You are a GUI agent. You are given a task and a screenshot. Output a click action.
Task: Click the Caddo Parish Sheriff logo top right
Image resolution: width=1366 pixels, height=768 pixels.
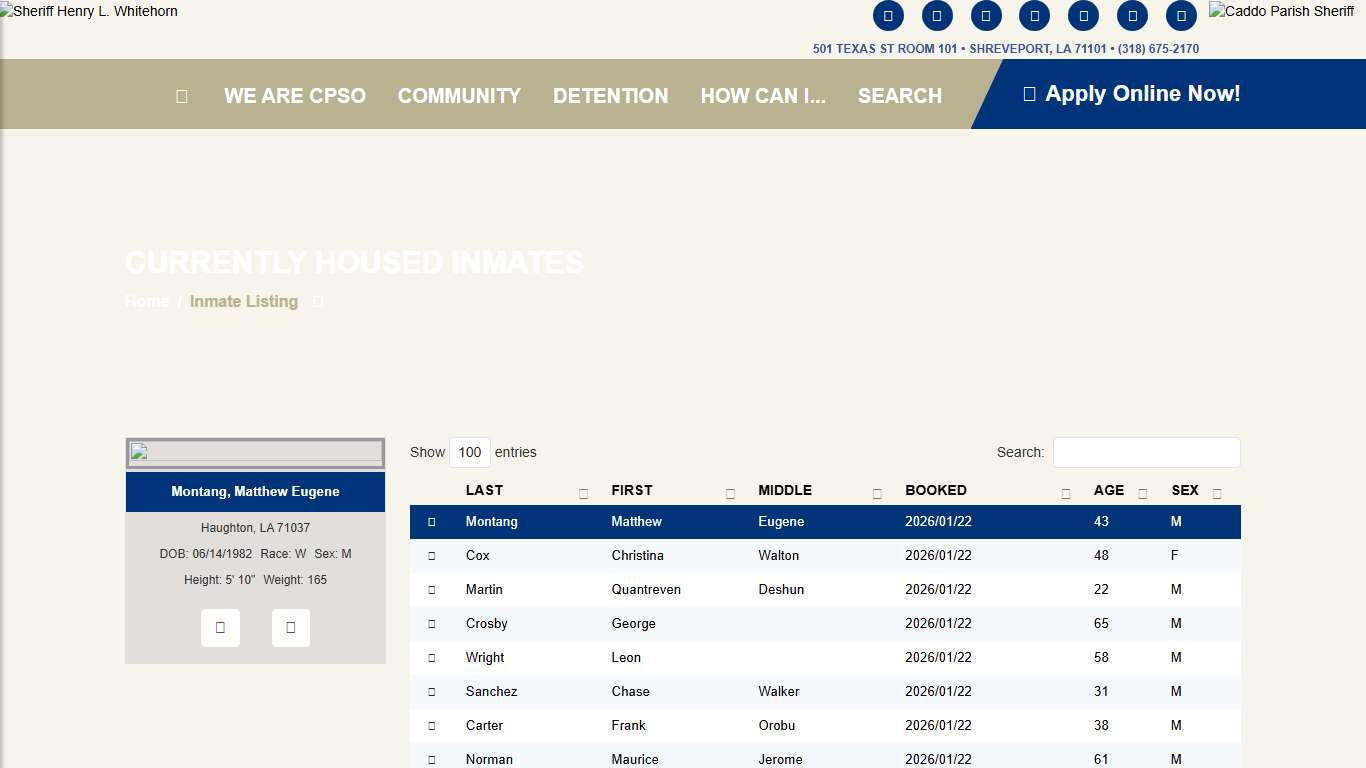click(x=1281, y=11)
